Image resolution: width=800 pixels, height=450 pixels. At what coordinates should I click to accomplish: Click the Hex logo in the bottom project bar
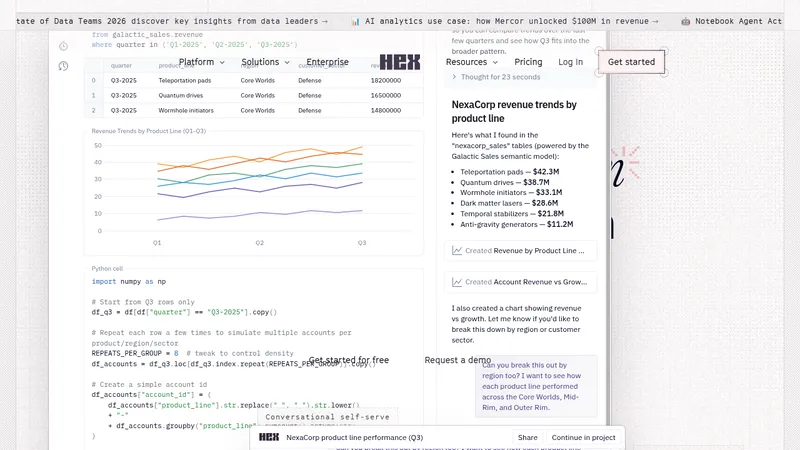(x=269, y=437)
